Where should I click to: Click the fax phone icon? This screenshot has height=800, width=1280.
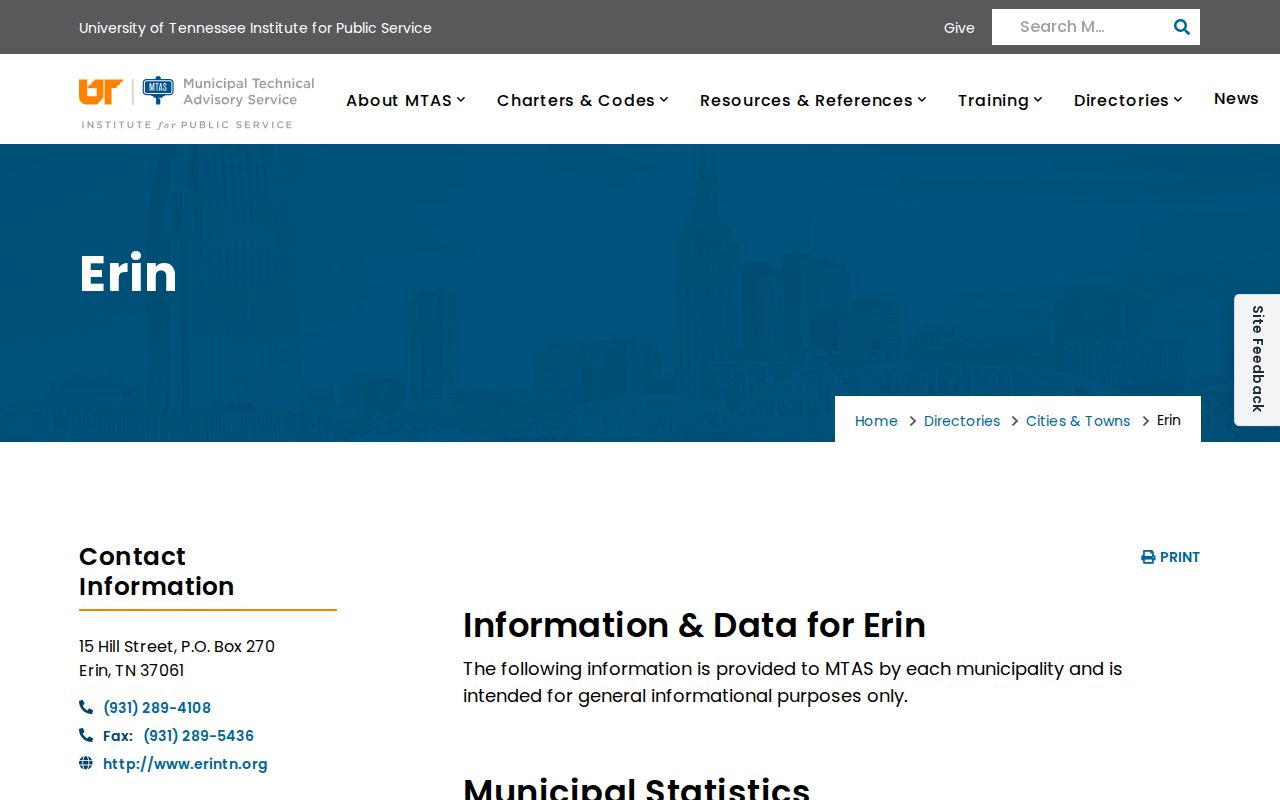click(x=86, y=735)
